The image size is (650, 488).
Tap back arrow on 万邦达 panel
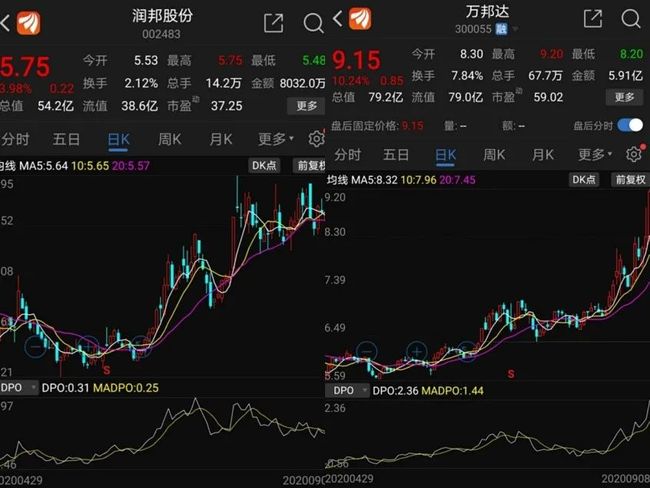click(338, 18)
